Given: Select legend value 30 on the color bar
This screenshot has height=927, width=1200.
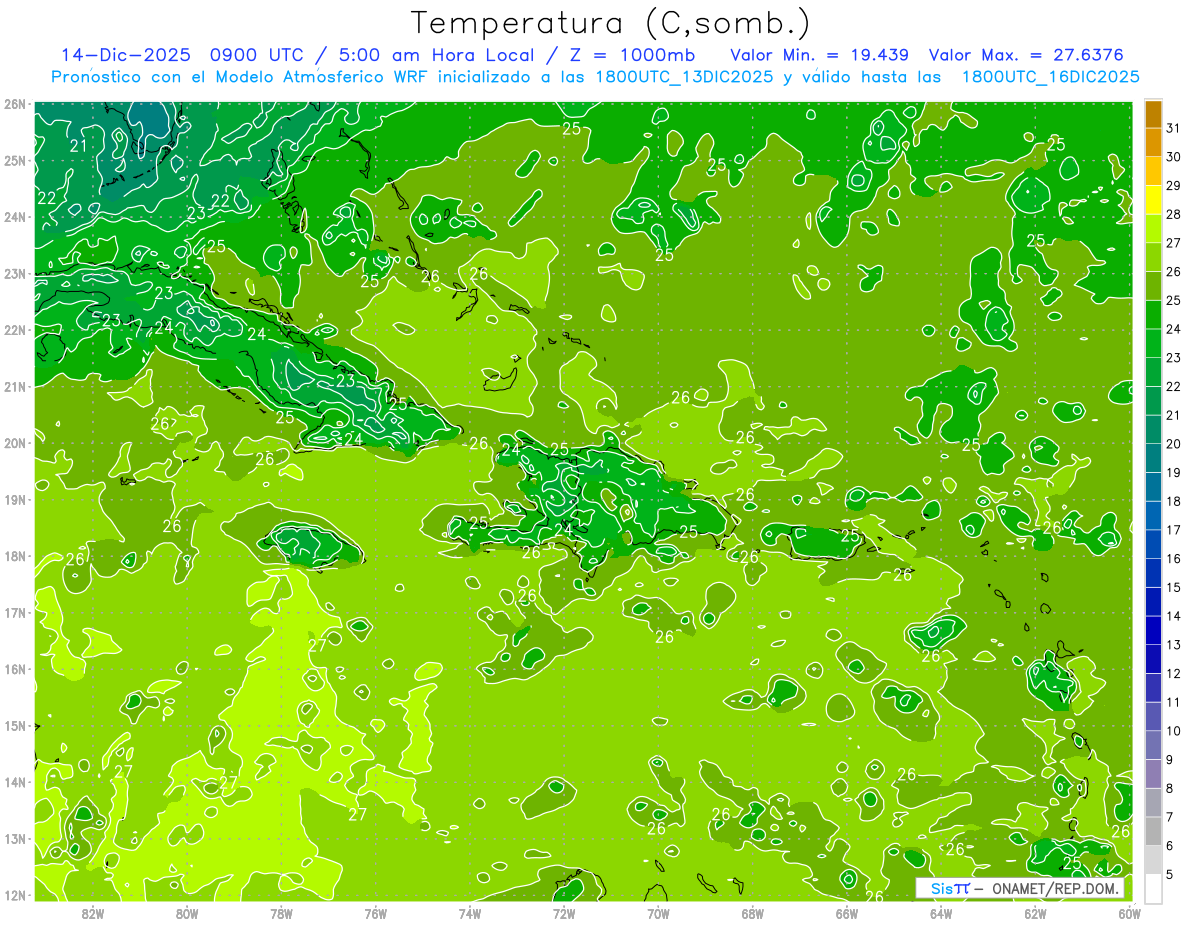Looking at the screenshot, I should 1173,157.
